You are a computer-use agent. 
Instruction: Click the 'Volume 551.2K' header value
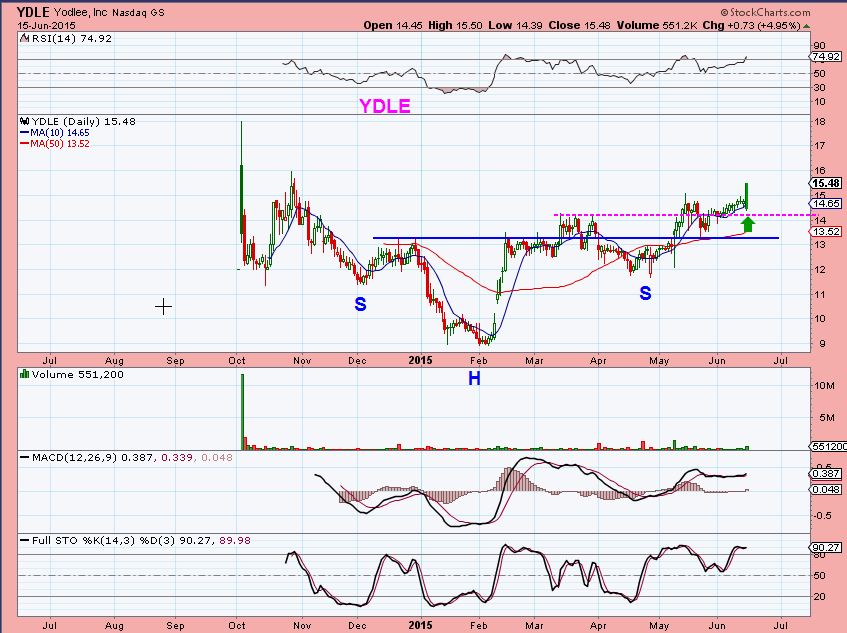tap(656, 25)
